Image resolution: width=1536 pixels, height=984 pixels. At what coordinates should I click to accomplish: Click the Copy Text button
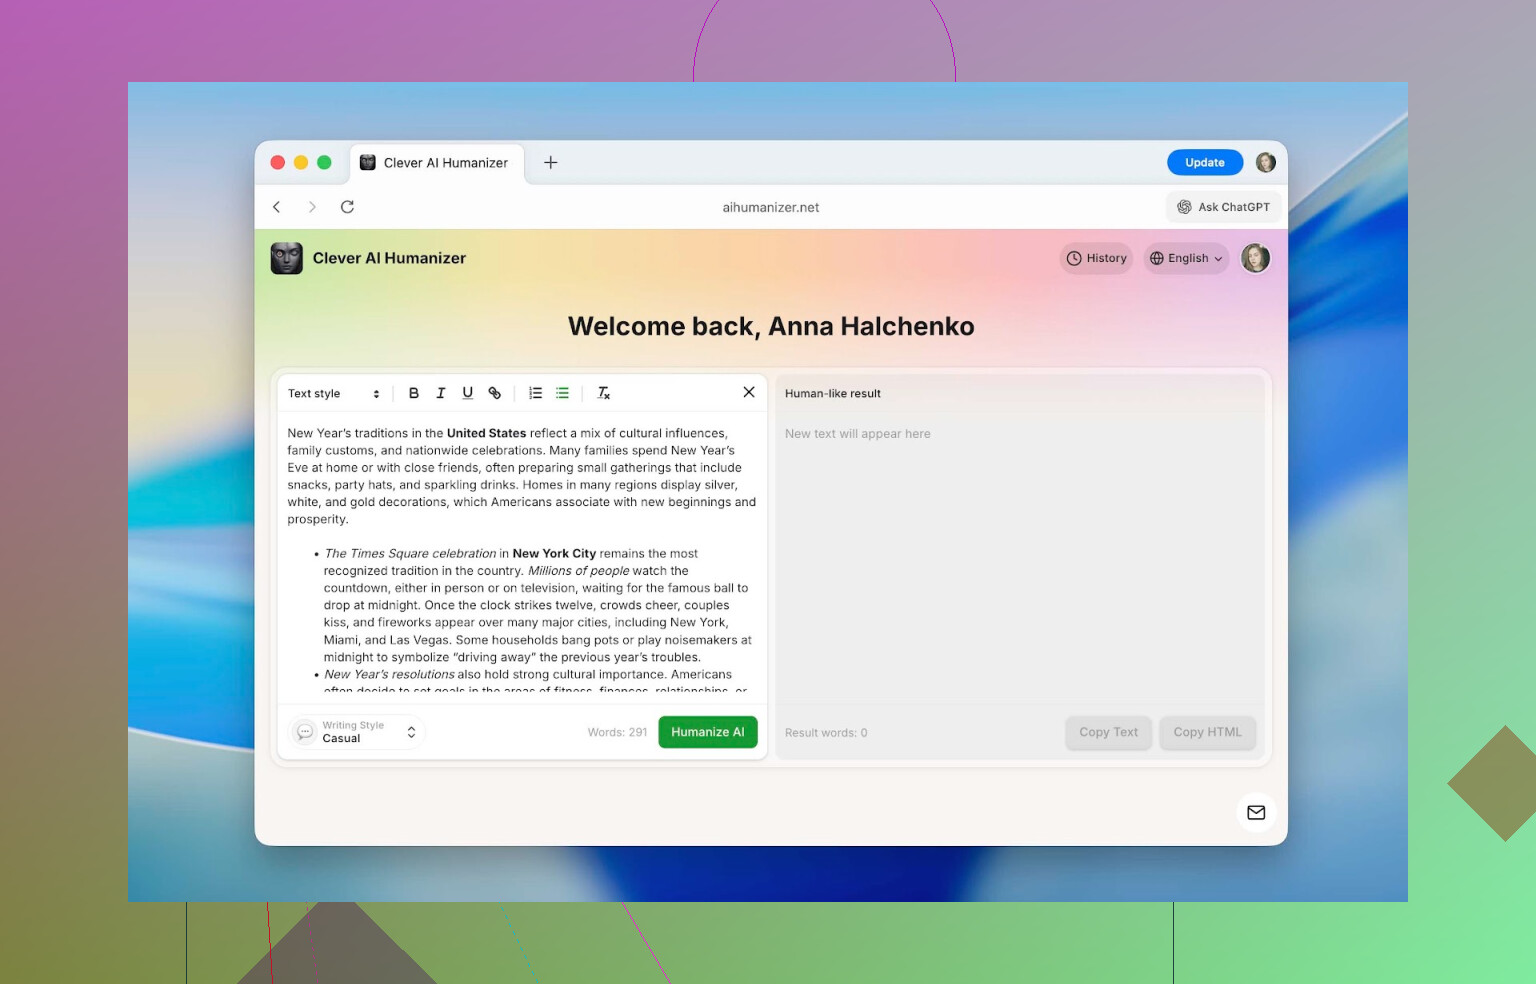coord(1108,732)
